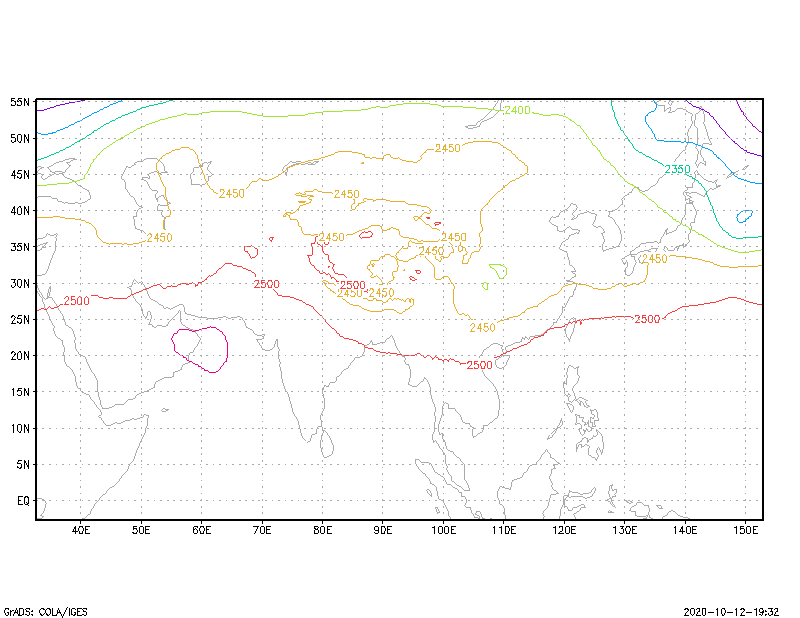
Task: Click the 2500 label in the Pacific near 135E
Action: pos(647,319)
